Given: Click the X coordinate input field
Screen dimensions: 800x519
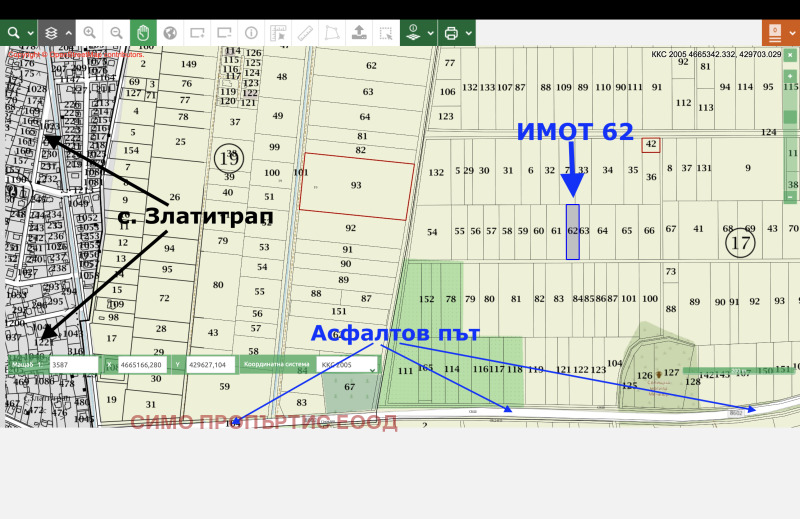Looking at the screenshot, I should (142, 366).
